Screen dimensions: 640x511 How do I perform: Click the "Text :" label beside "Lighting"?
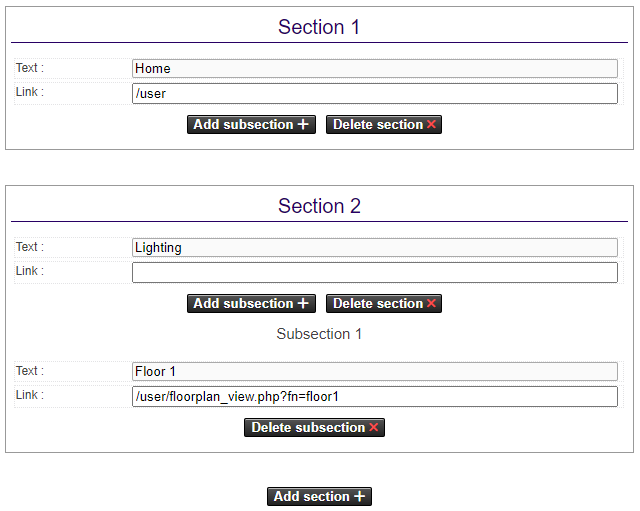point(30,247)
